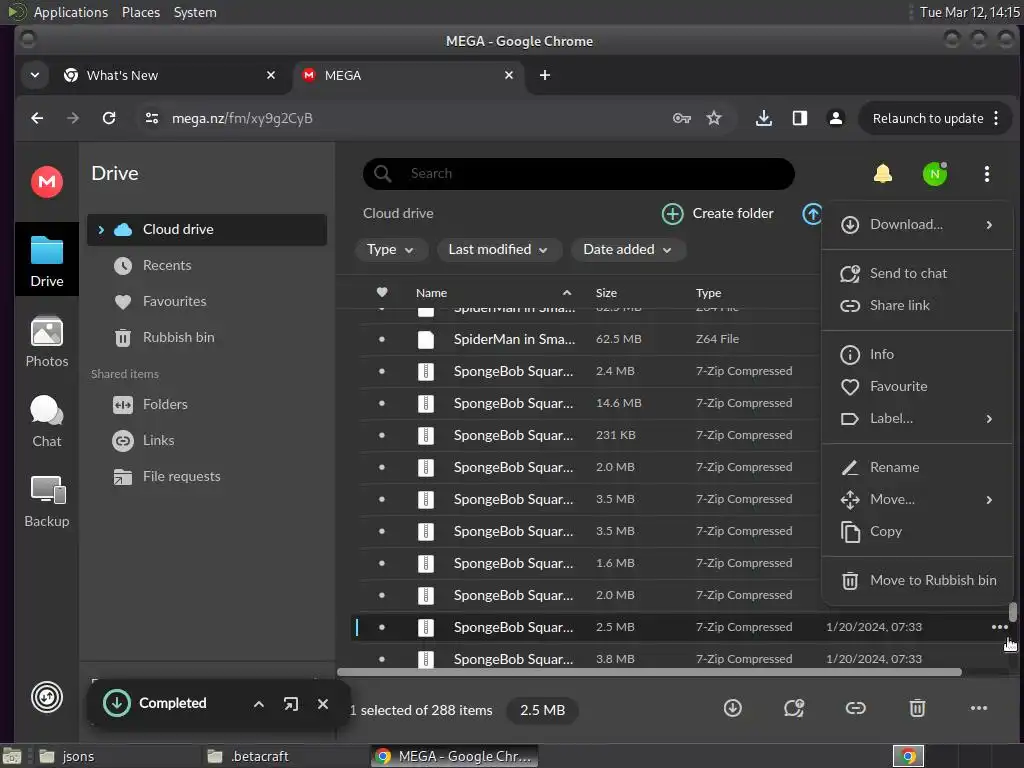
Task: Open Applications menu in top panel
Action: [71, 12]
